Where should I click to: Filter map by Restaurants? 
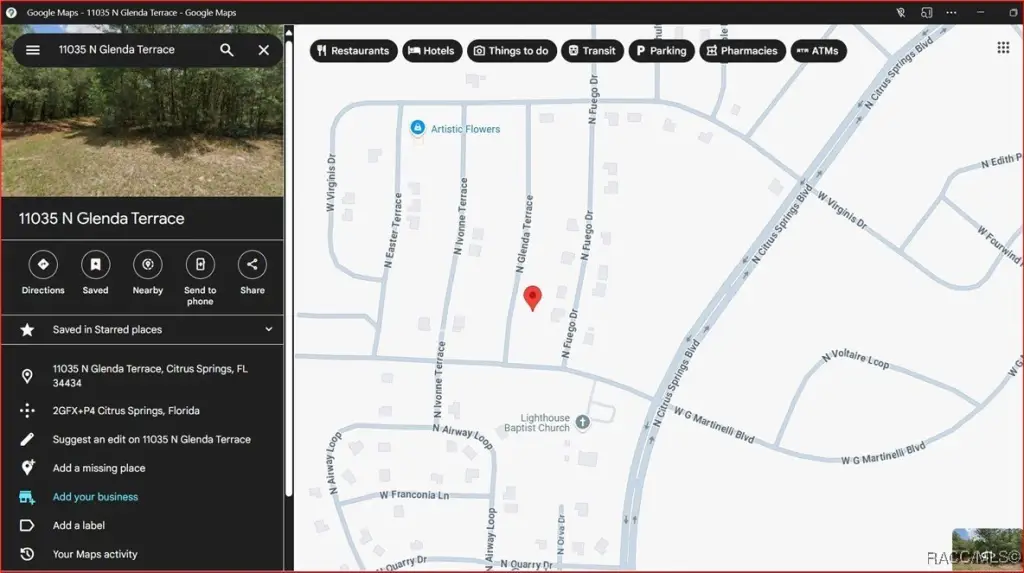(354, 51)
